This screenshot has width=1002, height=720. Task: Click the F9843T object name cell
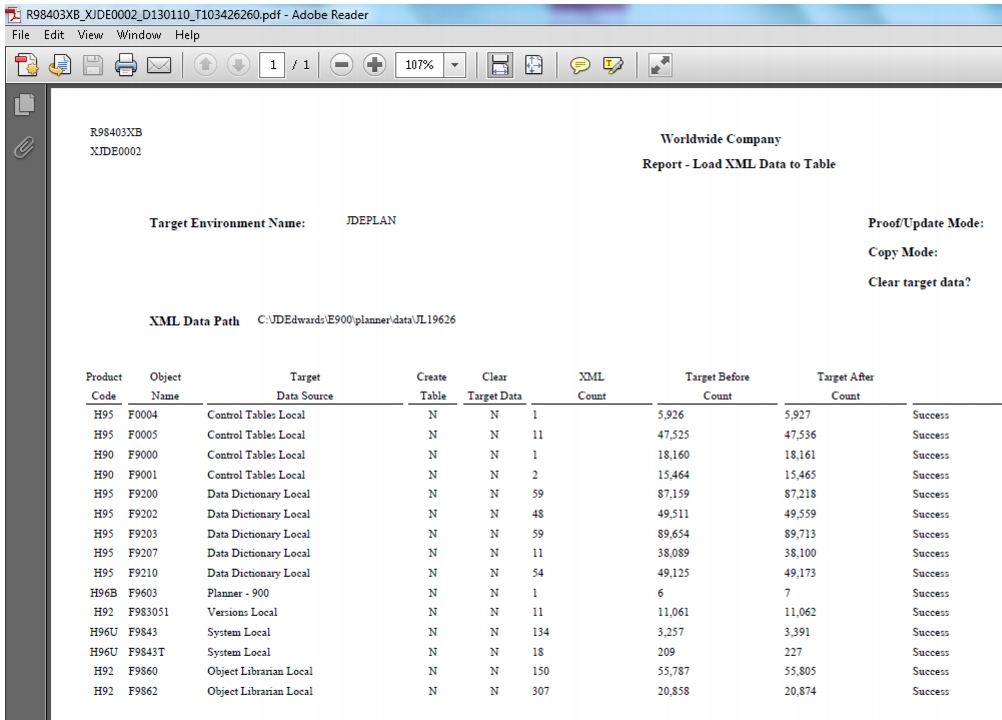[x=146, y=652]
